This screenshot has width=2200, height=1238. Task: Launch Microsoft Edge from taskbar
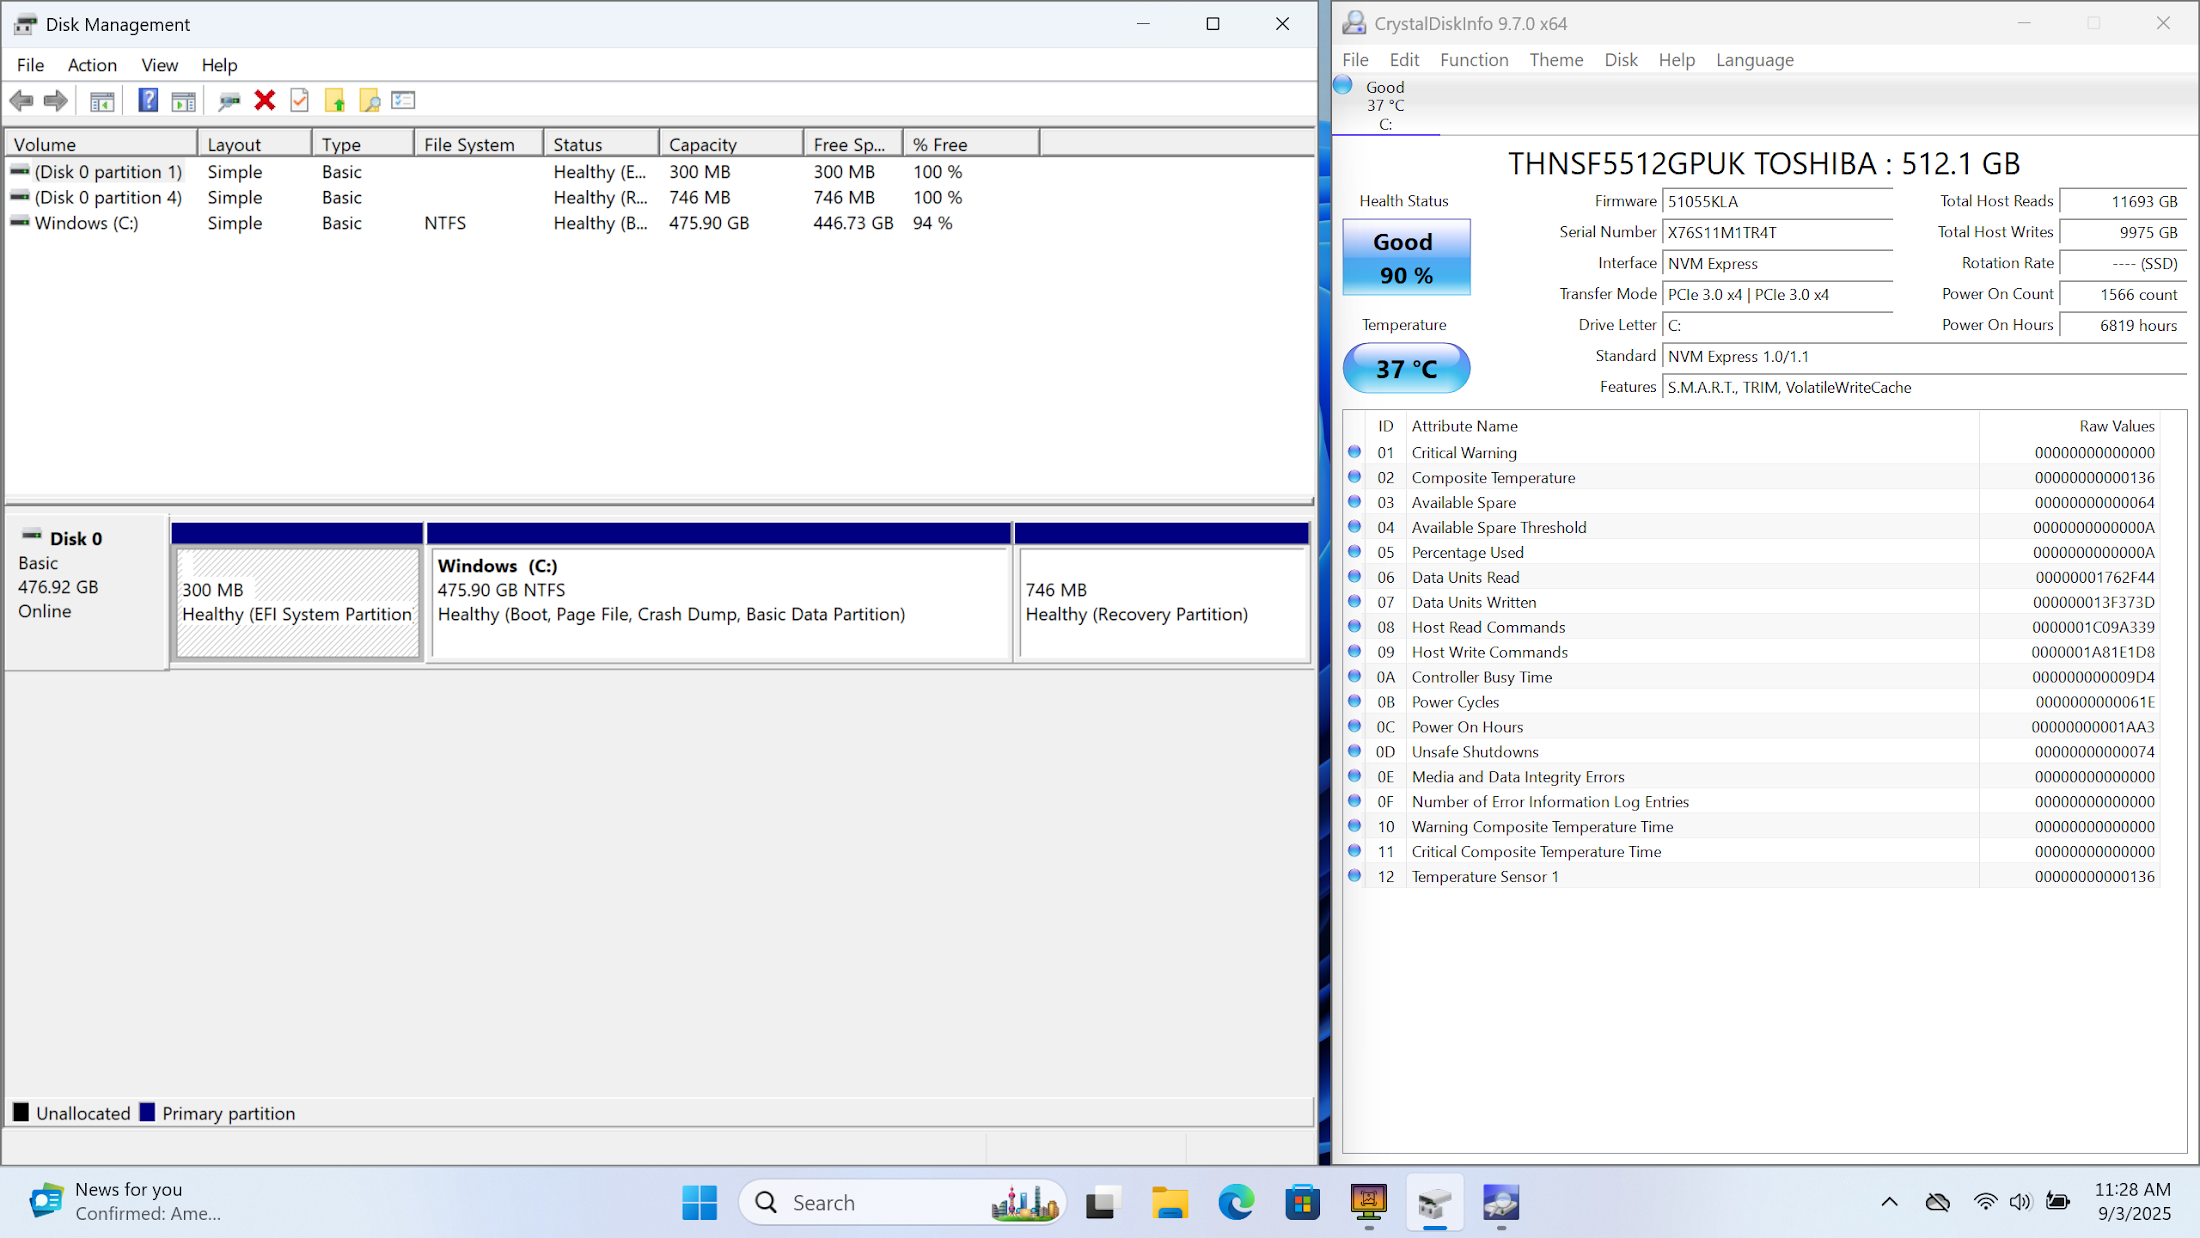1236,1202
